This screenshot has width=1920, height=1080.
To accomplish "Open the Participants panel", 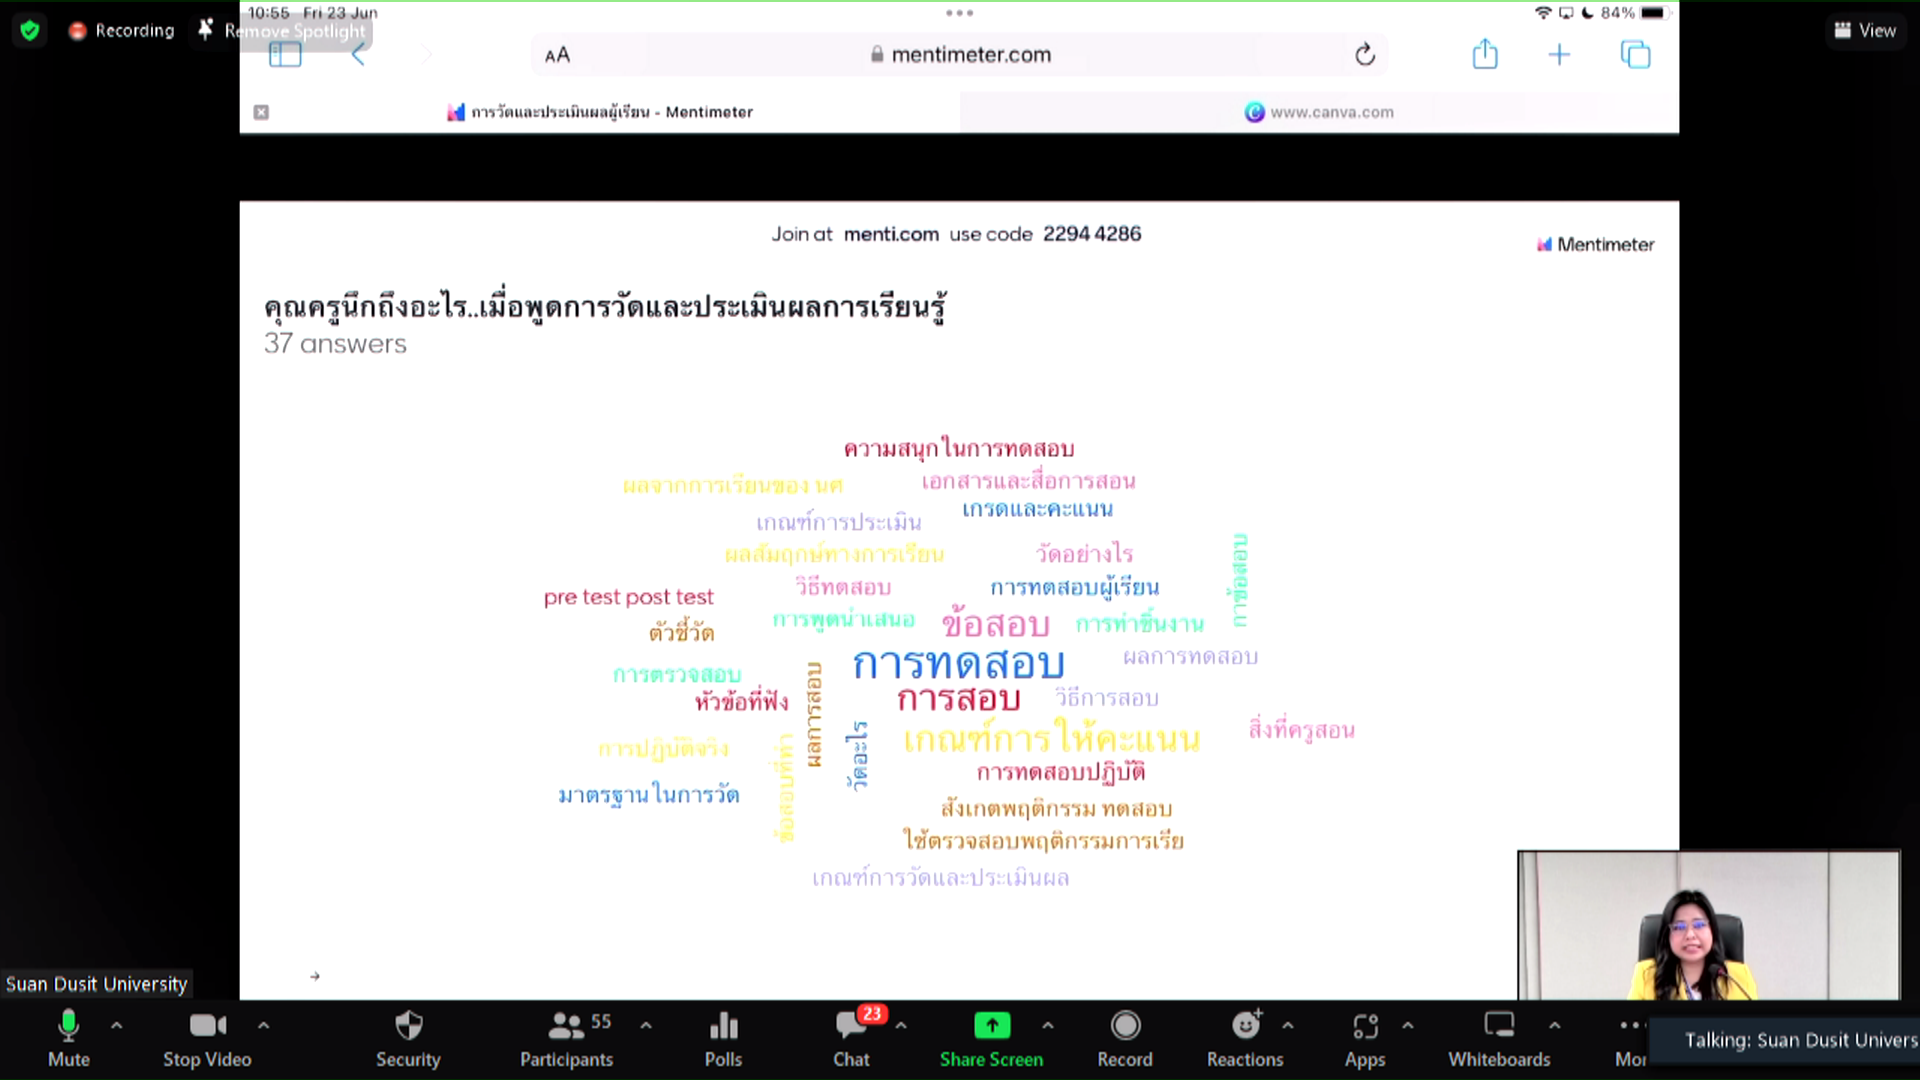I will click(567, 1038).
